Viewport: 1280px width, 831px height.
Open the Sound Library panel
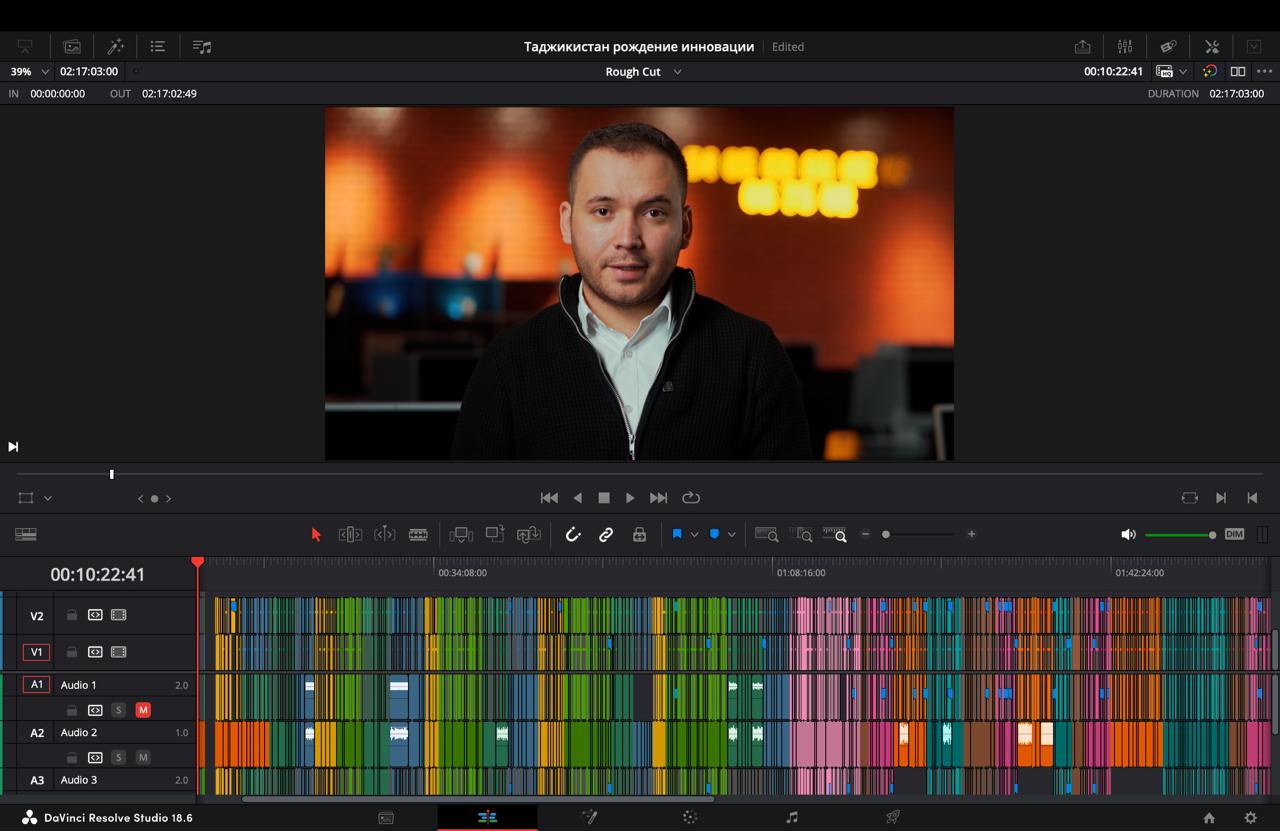tap(202, 46)
